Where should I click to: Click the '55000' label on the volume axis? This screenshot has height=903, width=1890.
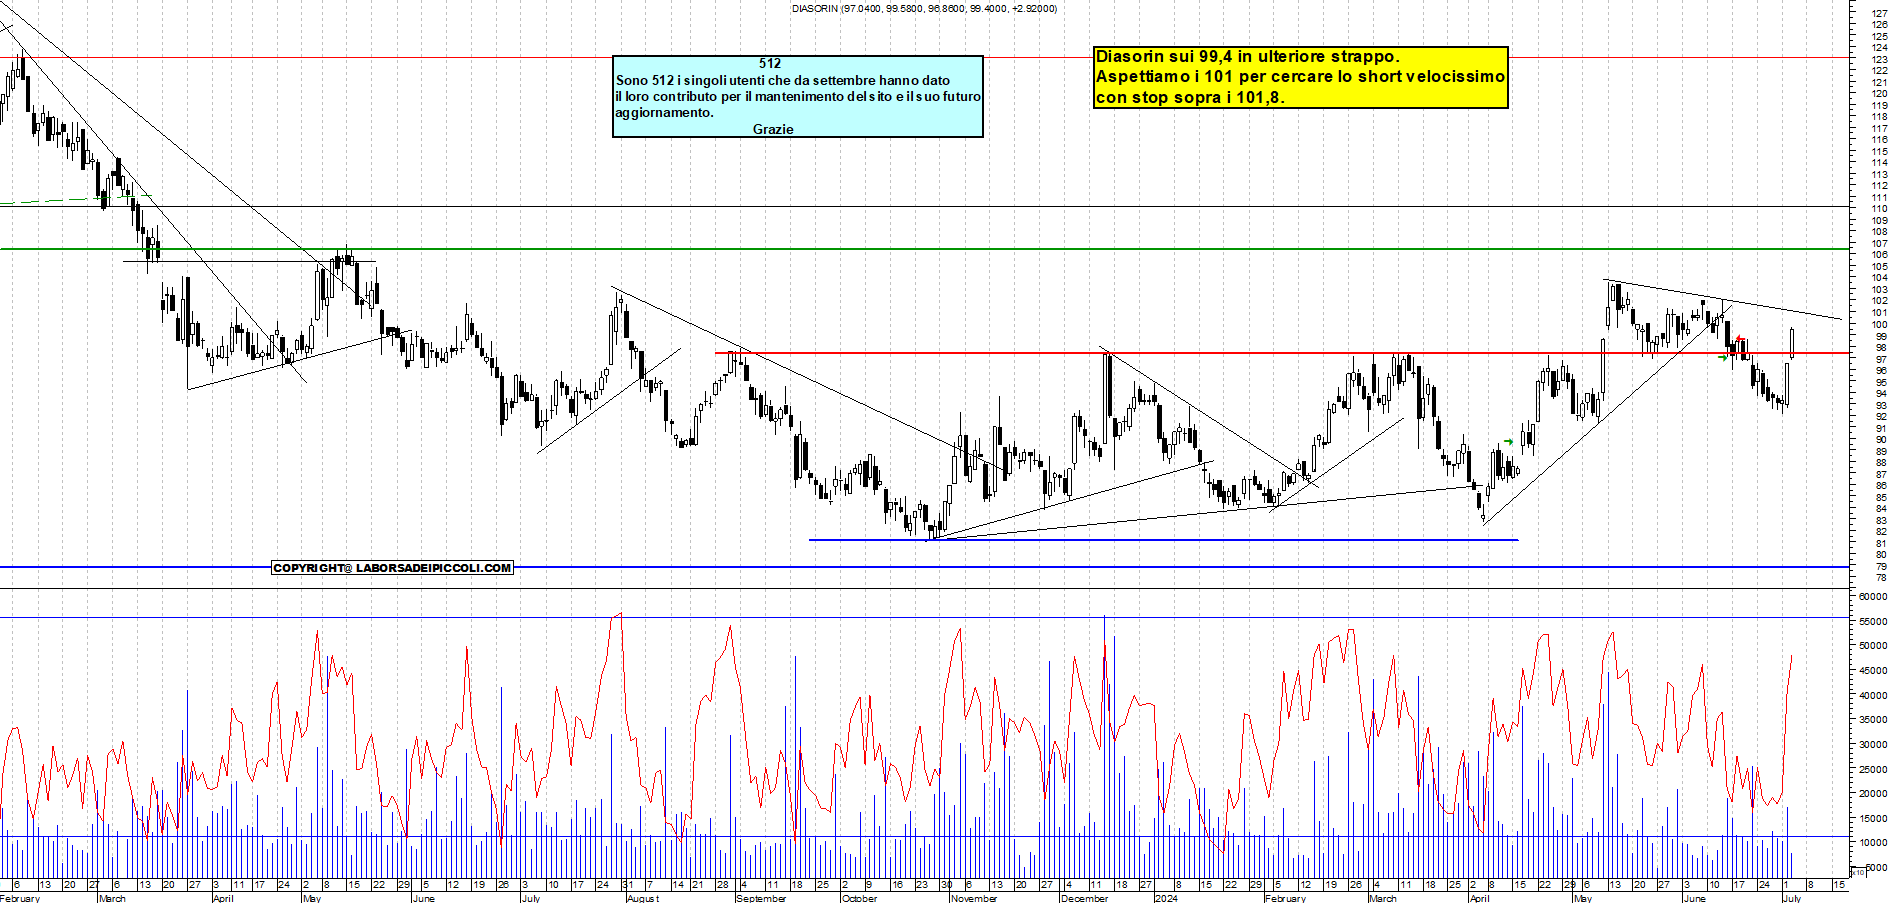(x=1873, y=621)
